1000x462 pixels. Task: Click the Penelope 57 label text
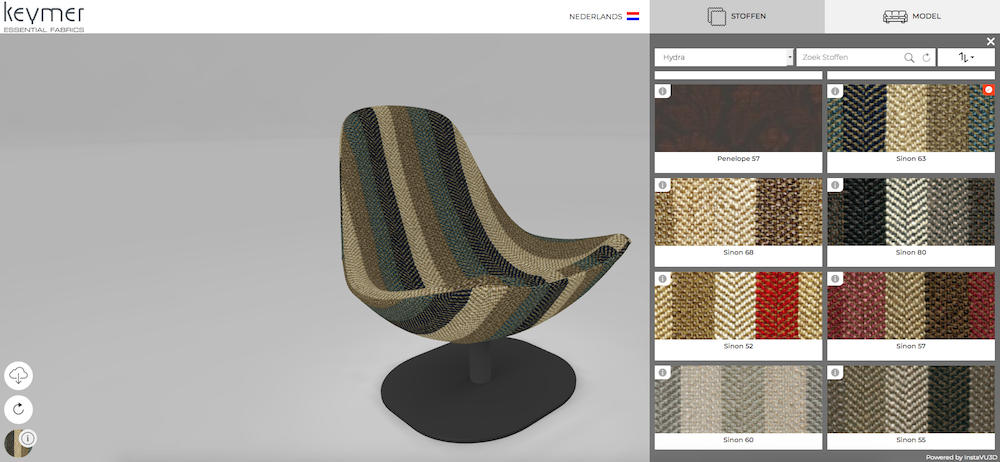pyautogui.click(x=739, y=159)
